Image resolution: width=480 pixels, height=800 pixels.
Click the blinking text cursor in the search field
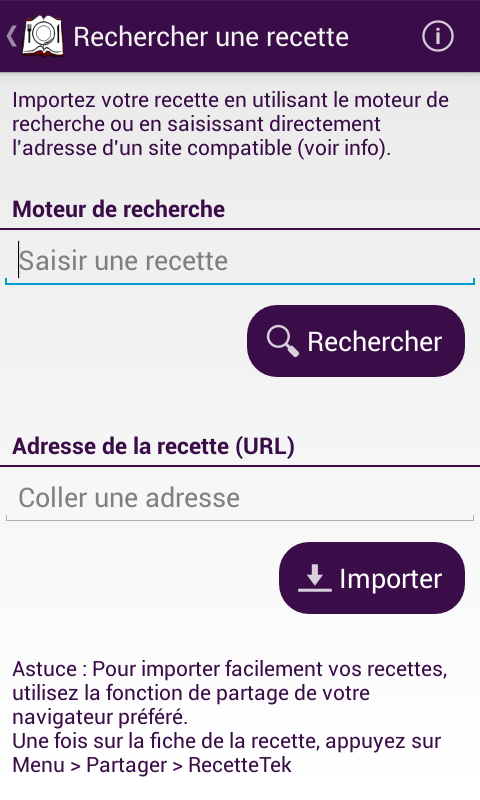[18, 260]
